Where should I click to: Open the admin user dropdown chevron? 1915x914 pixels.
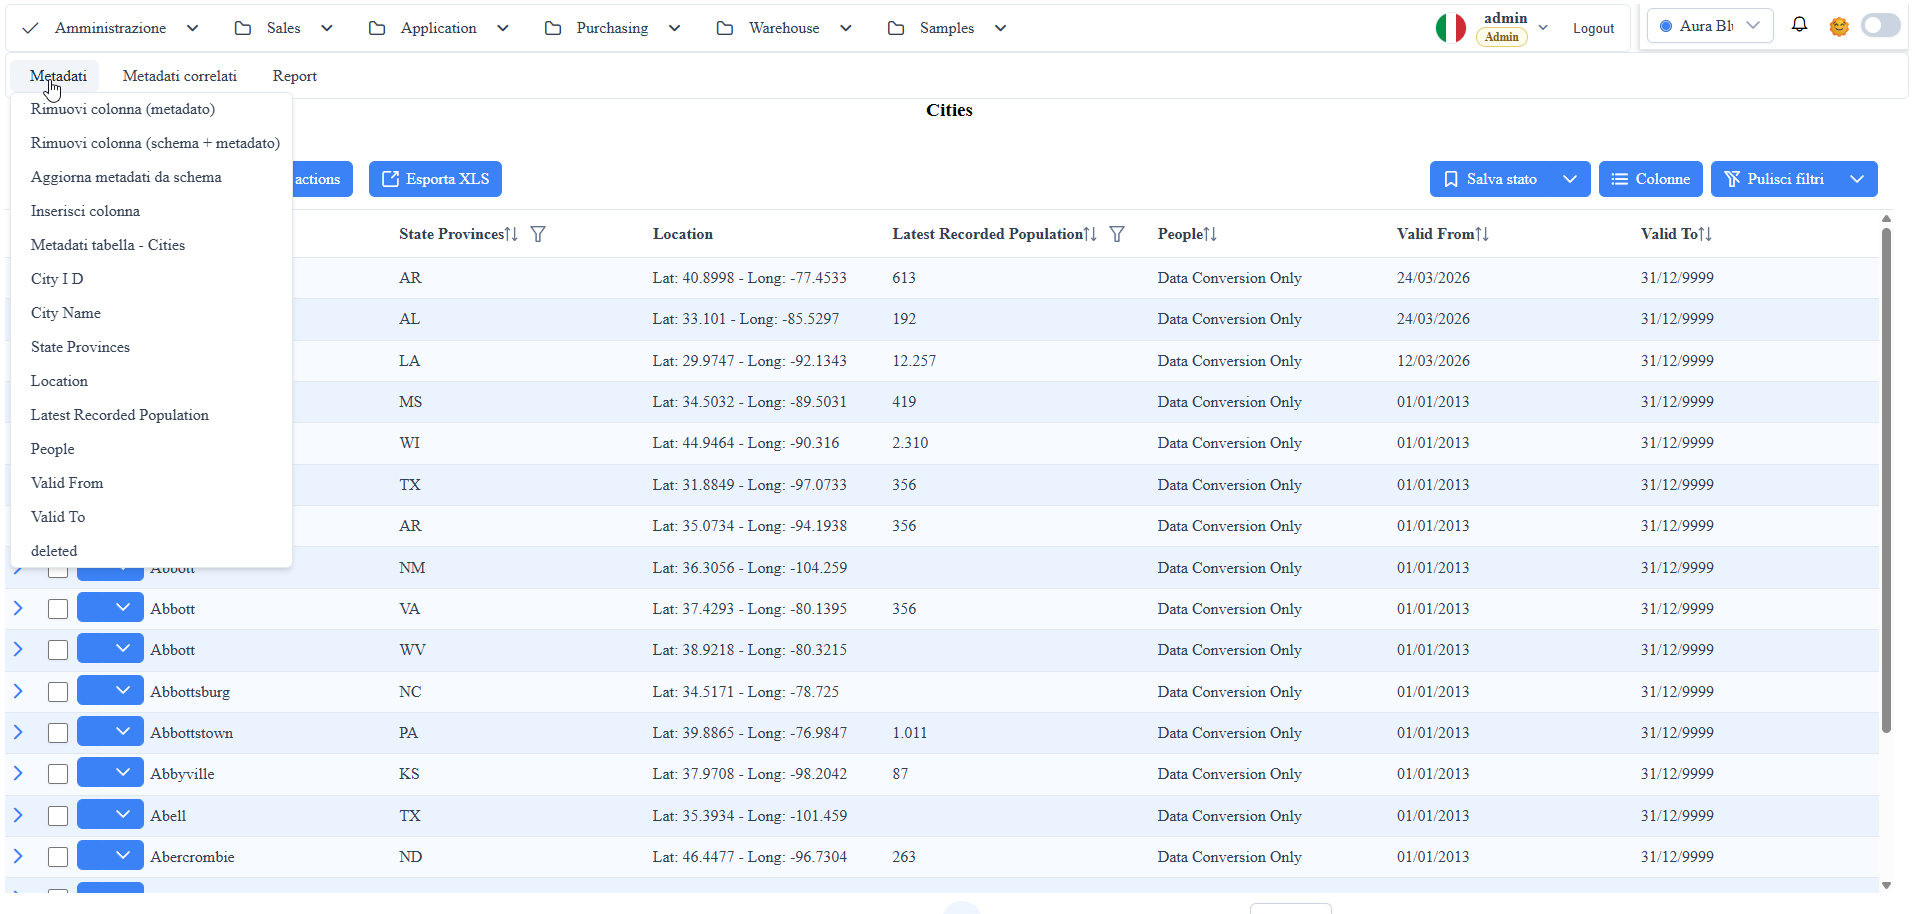tap(1543, 28)
